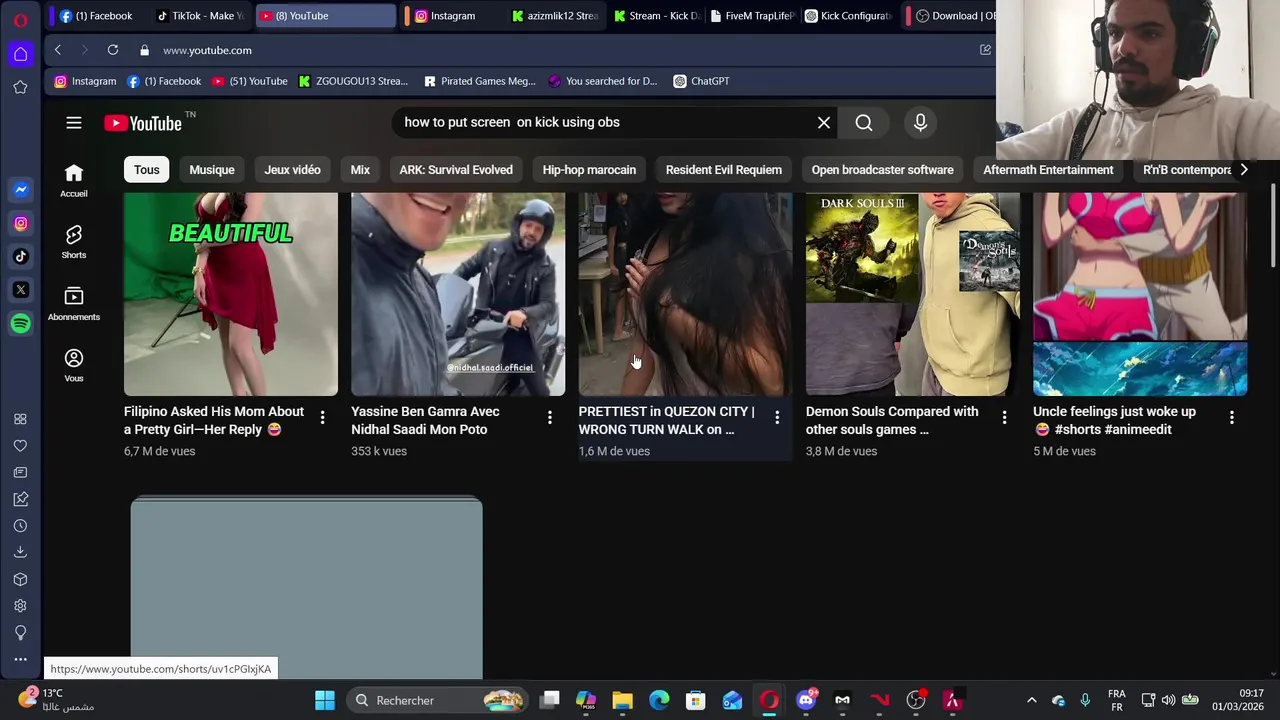Open TikTok in the Opera sidebar

click(x=20, y=256)
